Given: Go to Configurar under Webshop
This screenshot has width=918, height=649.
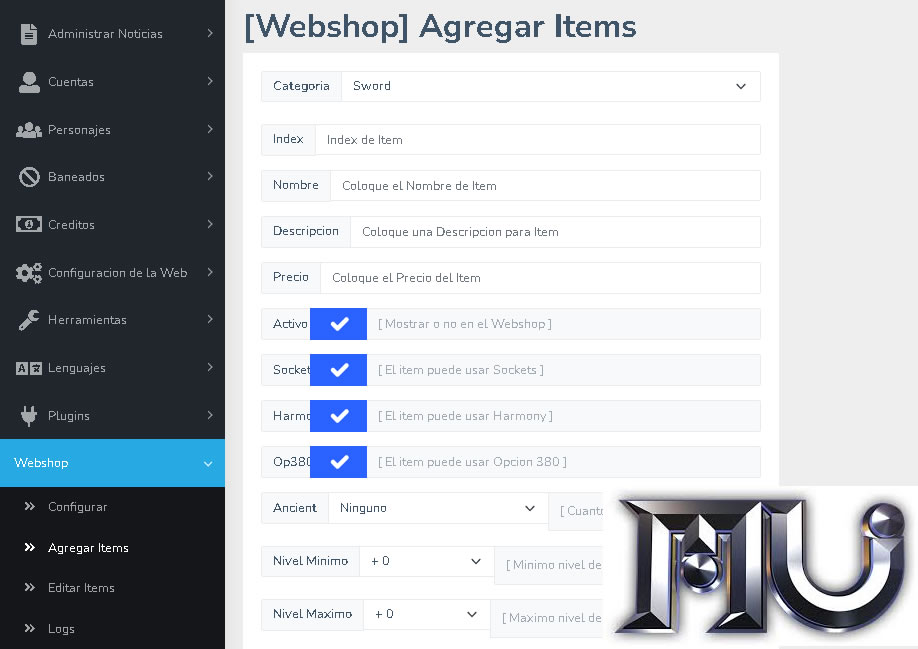Looking at the screenshot, I should [x=77, y=507].
